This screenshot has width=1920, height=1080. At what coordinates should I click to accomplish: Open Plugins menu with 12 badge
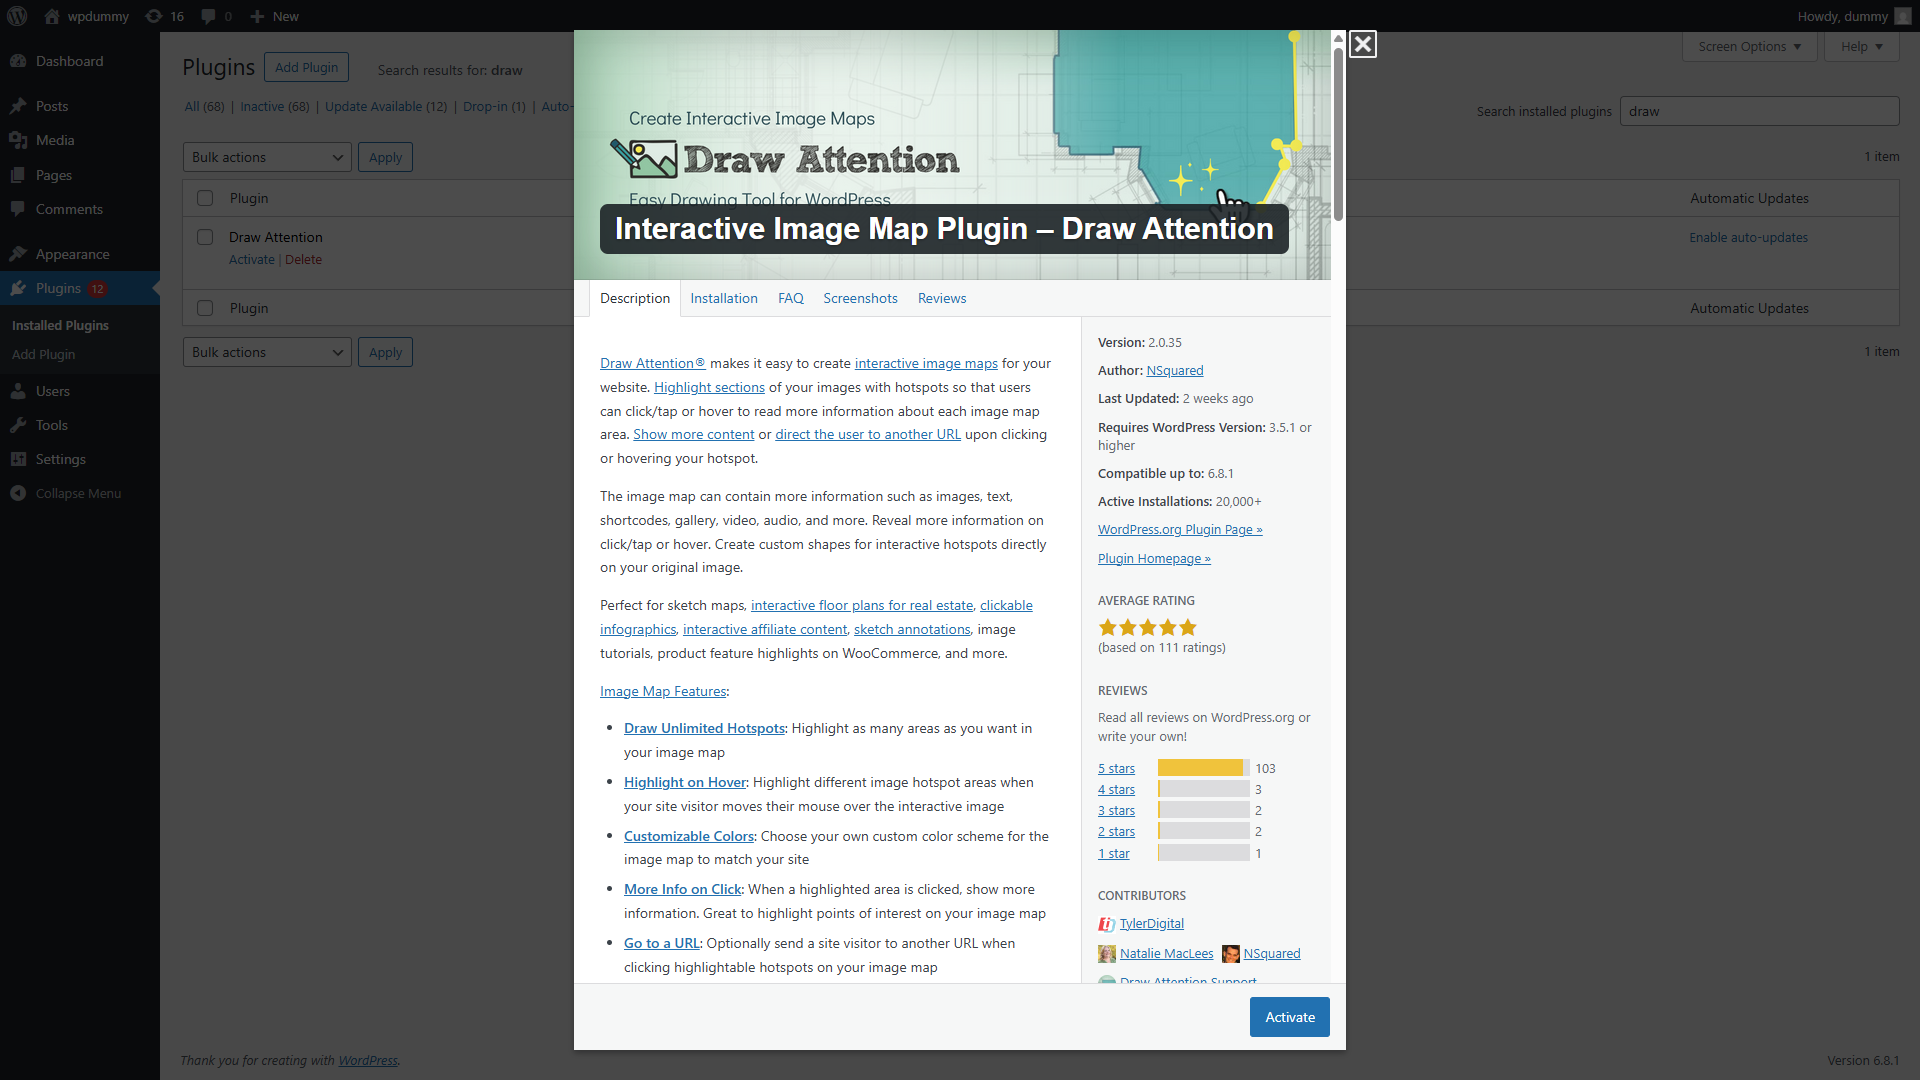coord(80,288)
